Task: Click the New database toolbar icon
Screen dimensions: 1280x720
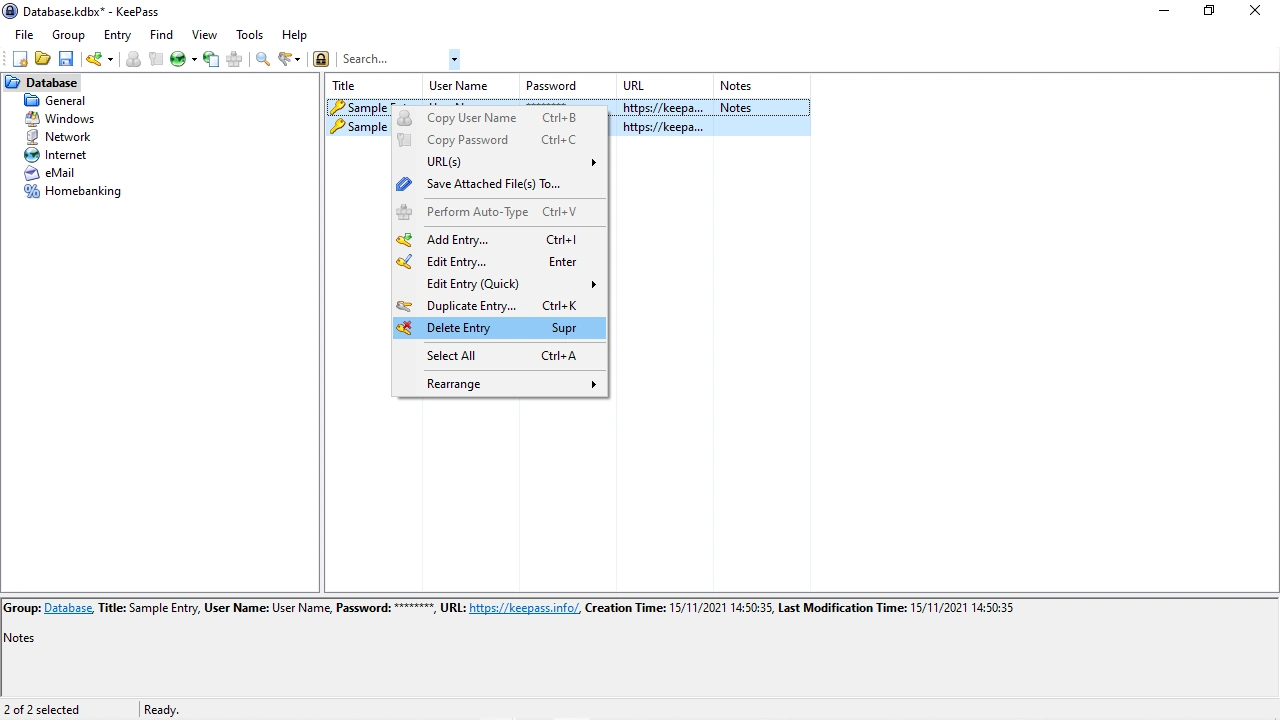Action: pos(20,59)
